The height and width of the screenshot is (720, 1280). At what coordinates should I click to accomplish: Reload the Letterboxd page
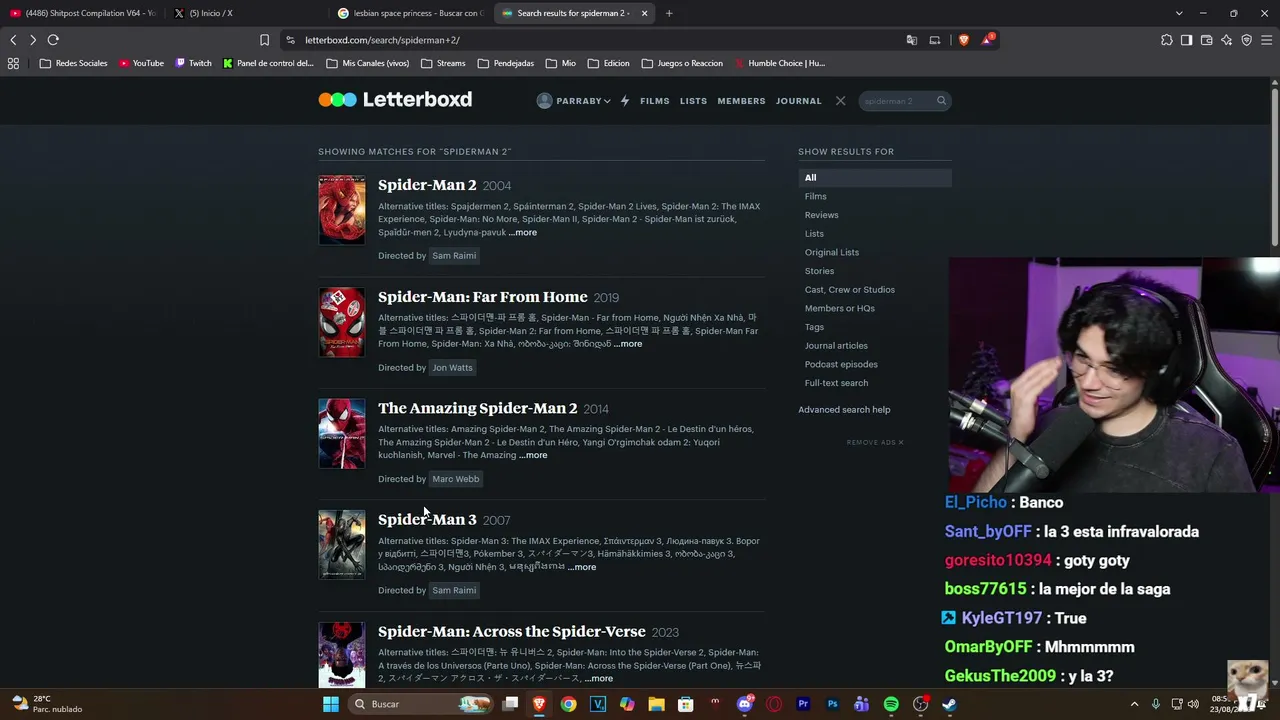point(53,40)
